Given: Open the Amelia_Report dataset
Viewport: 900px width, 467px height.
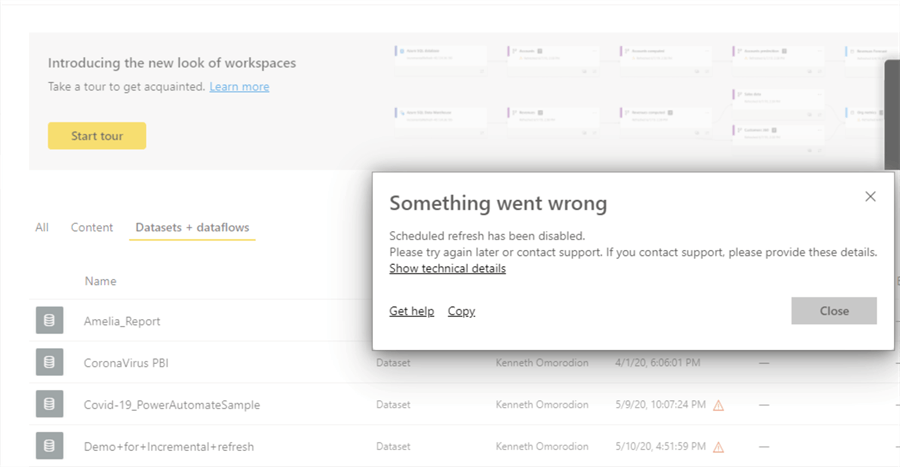Looking at the screenshot, I should click(x=122, y=321).
